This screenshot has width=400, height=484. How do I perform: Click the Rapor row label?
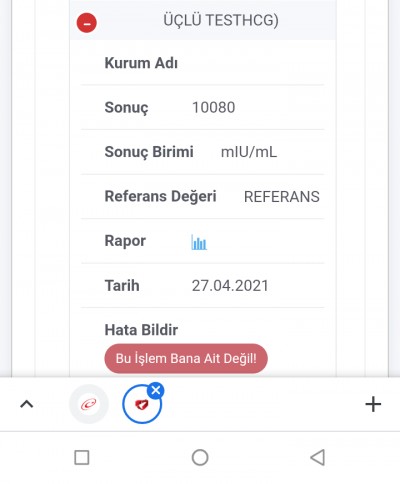point(125,241)
